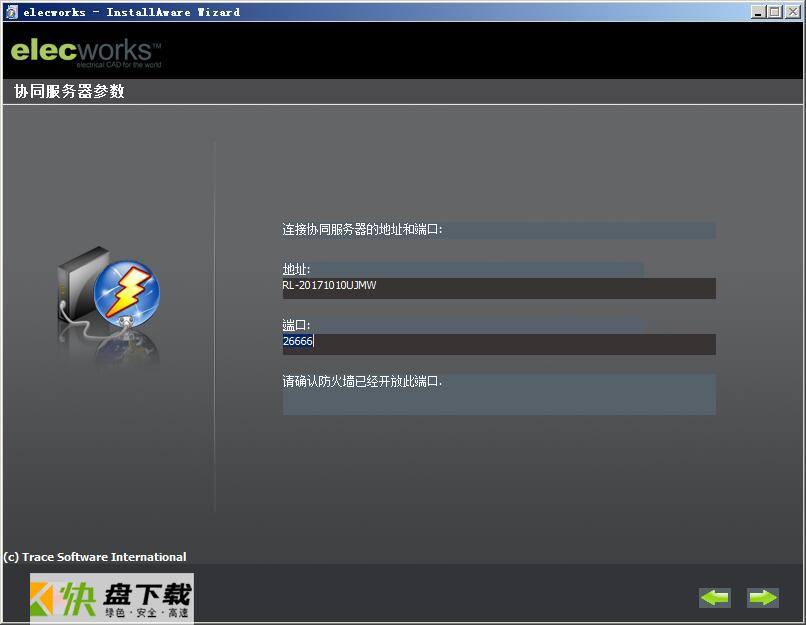Click the 端口: label
Viewport: 806px width, 625px height.
coord(296,325)
